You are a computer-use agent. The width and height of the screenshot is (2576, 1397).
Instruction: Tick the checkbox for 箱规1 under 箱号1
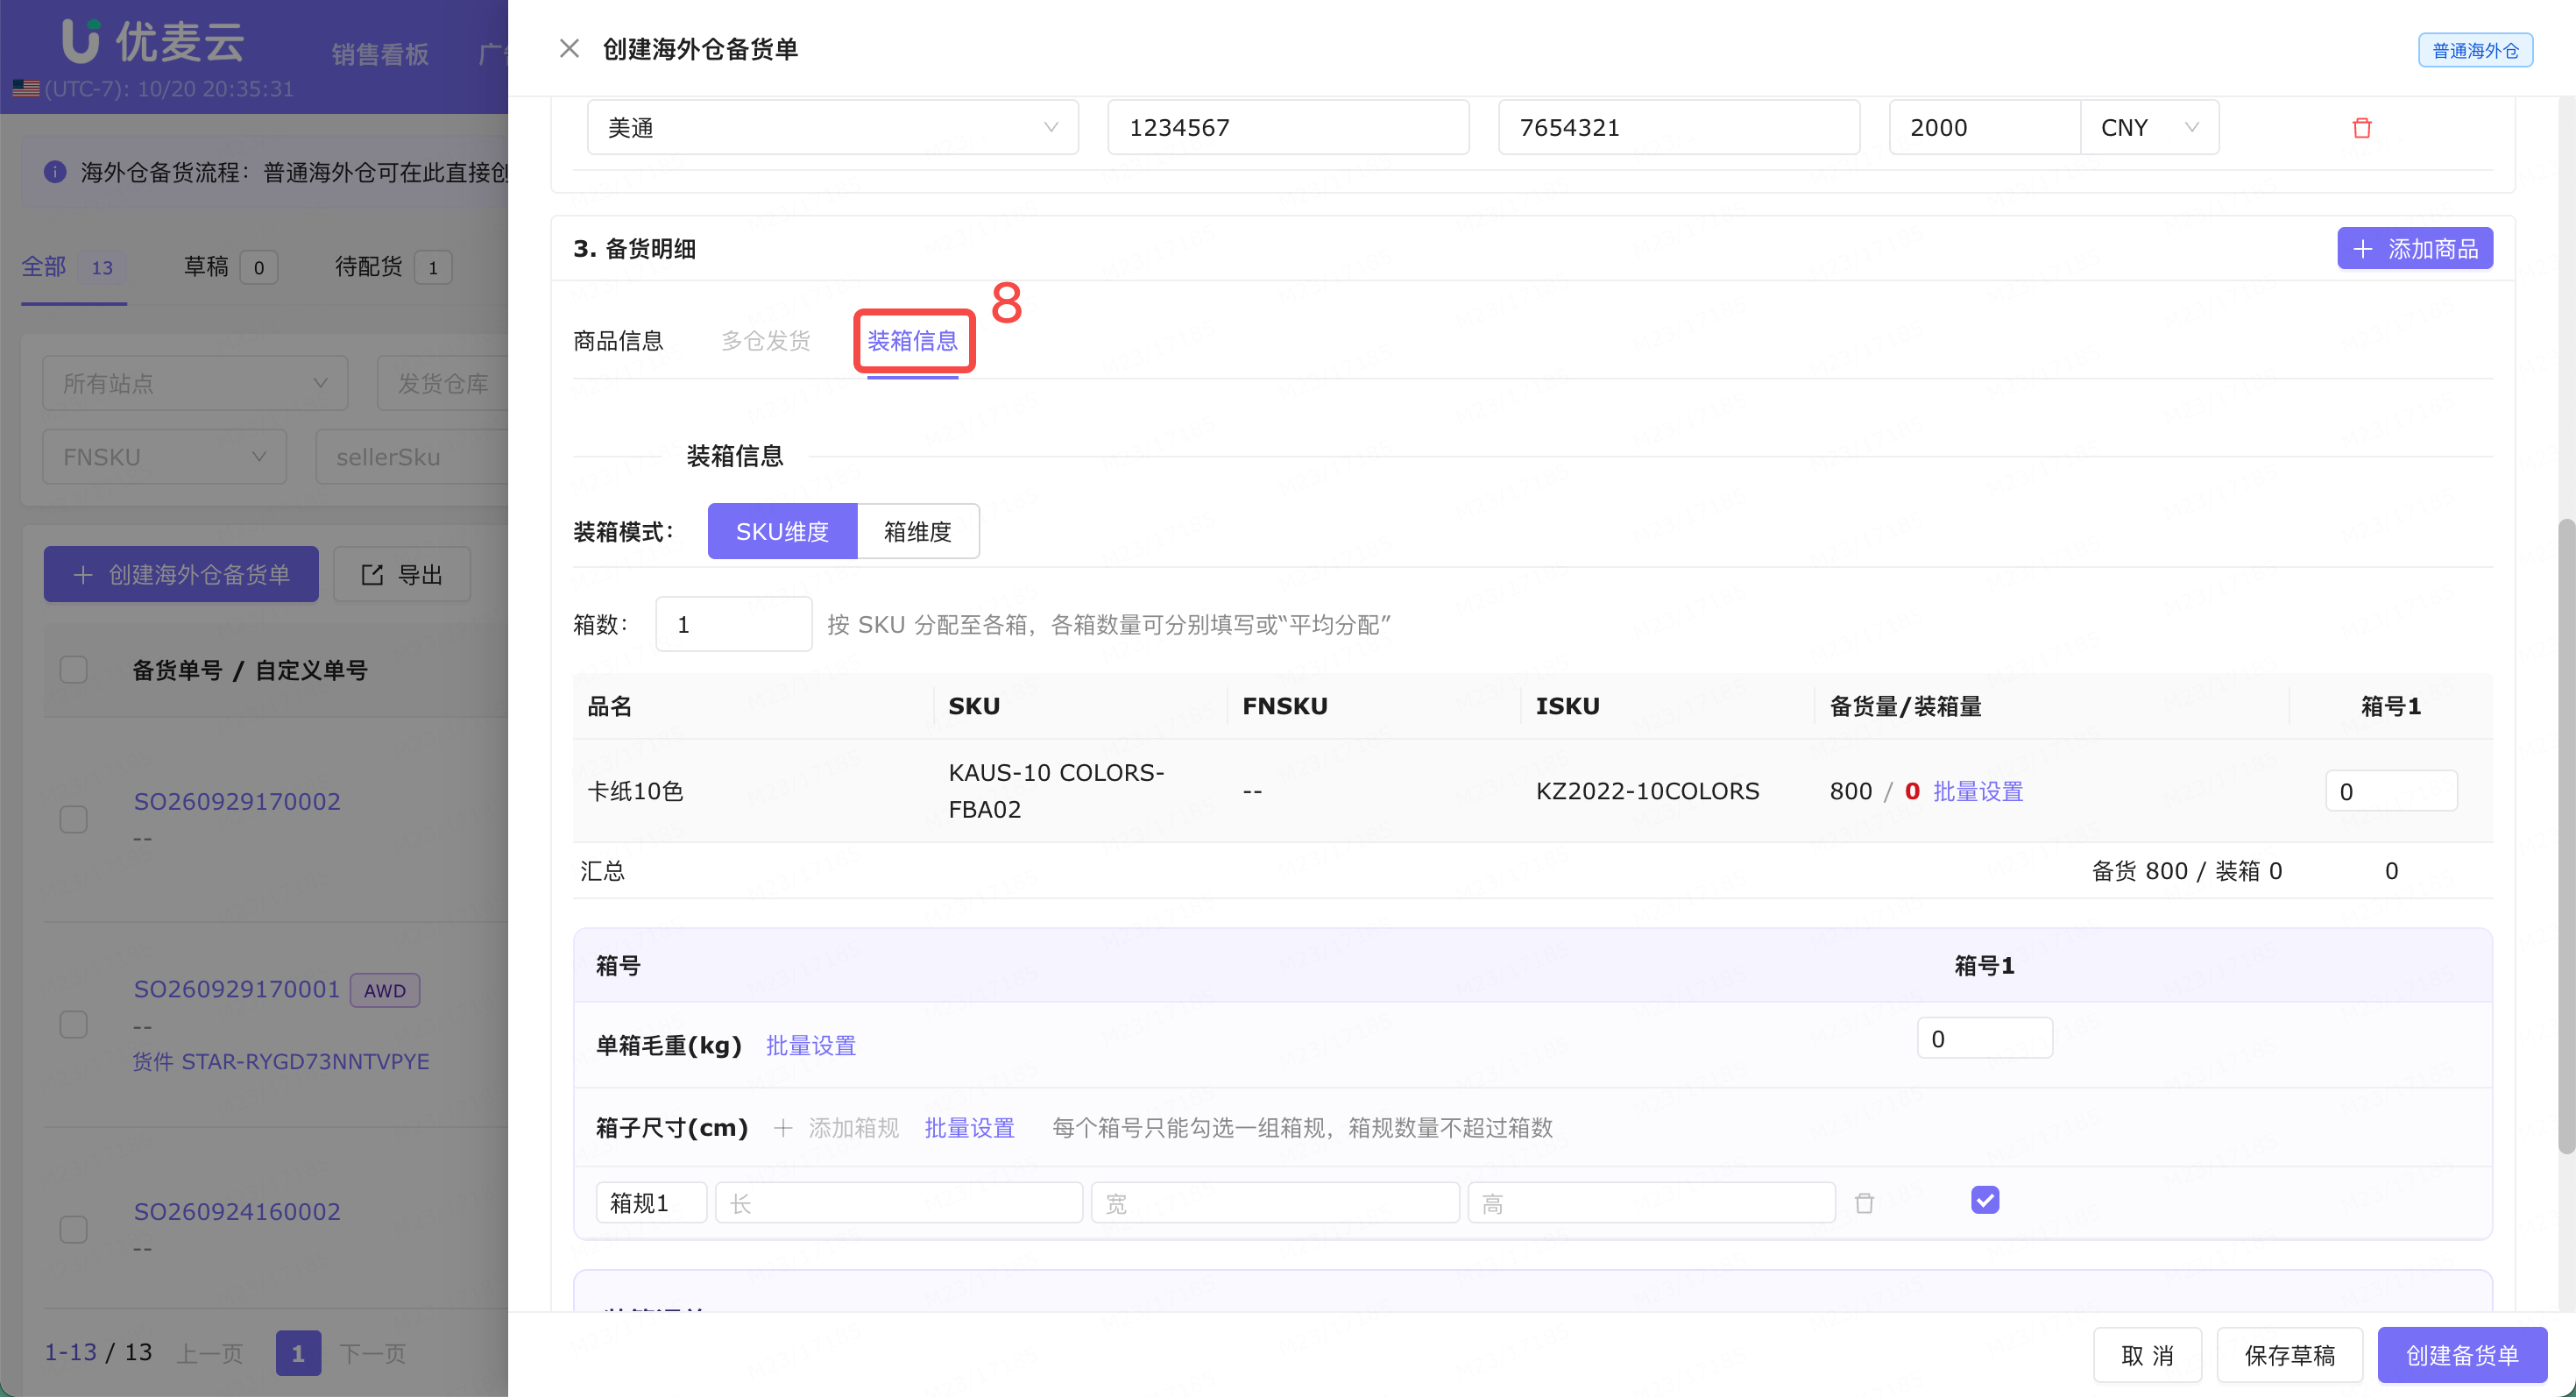[x=1985, y=1199]
